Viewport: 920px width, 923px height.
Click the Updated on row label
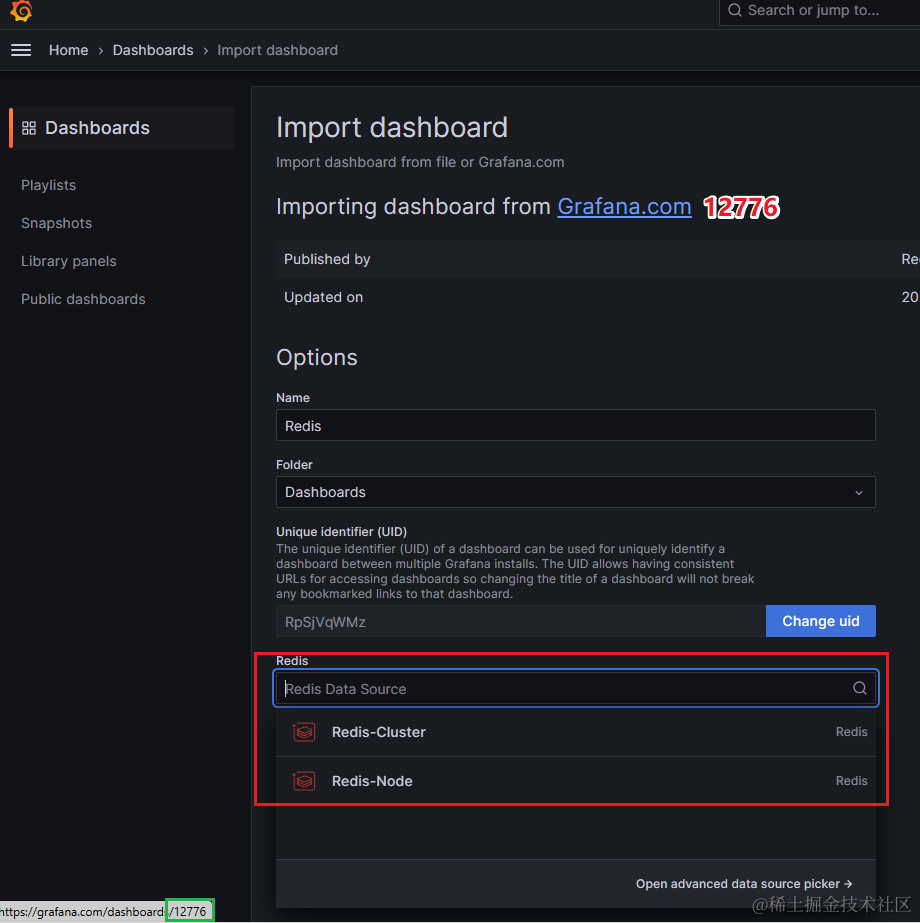pos(323,297)
